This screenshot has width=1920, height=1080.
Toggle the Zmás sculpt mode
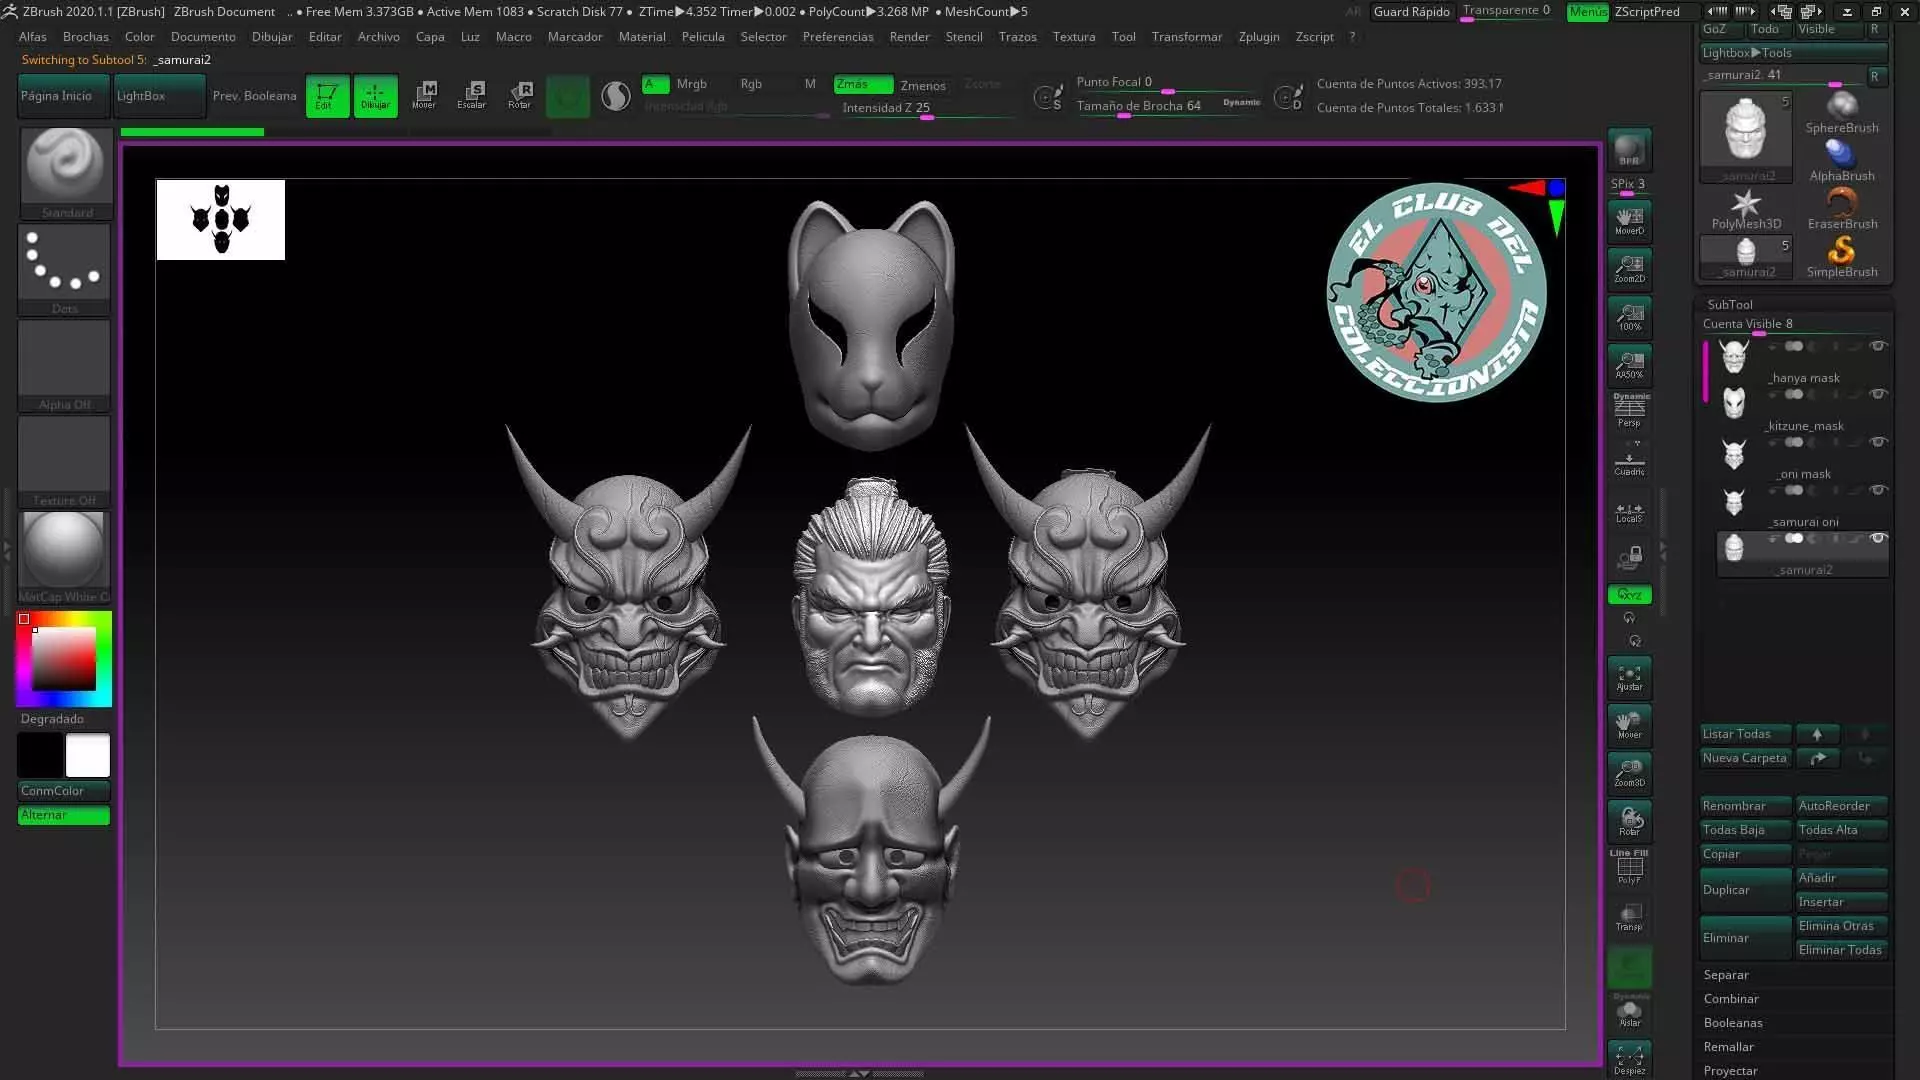863,85
